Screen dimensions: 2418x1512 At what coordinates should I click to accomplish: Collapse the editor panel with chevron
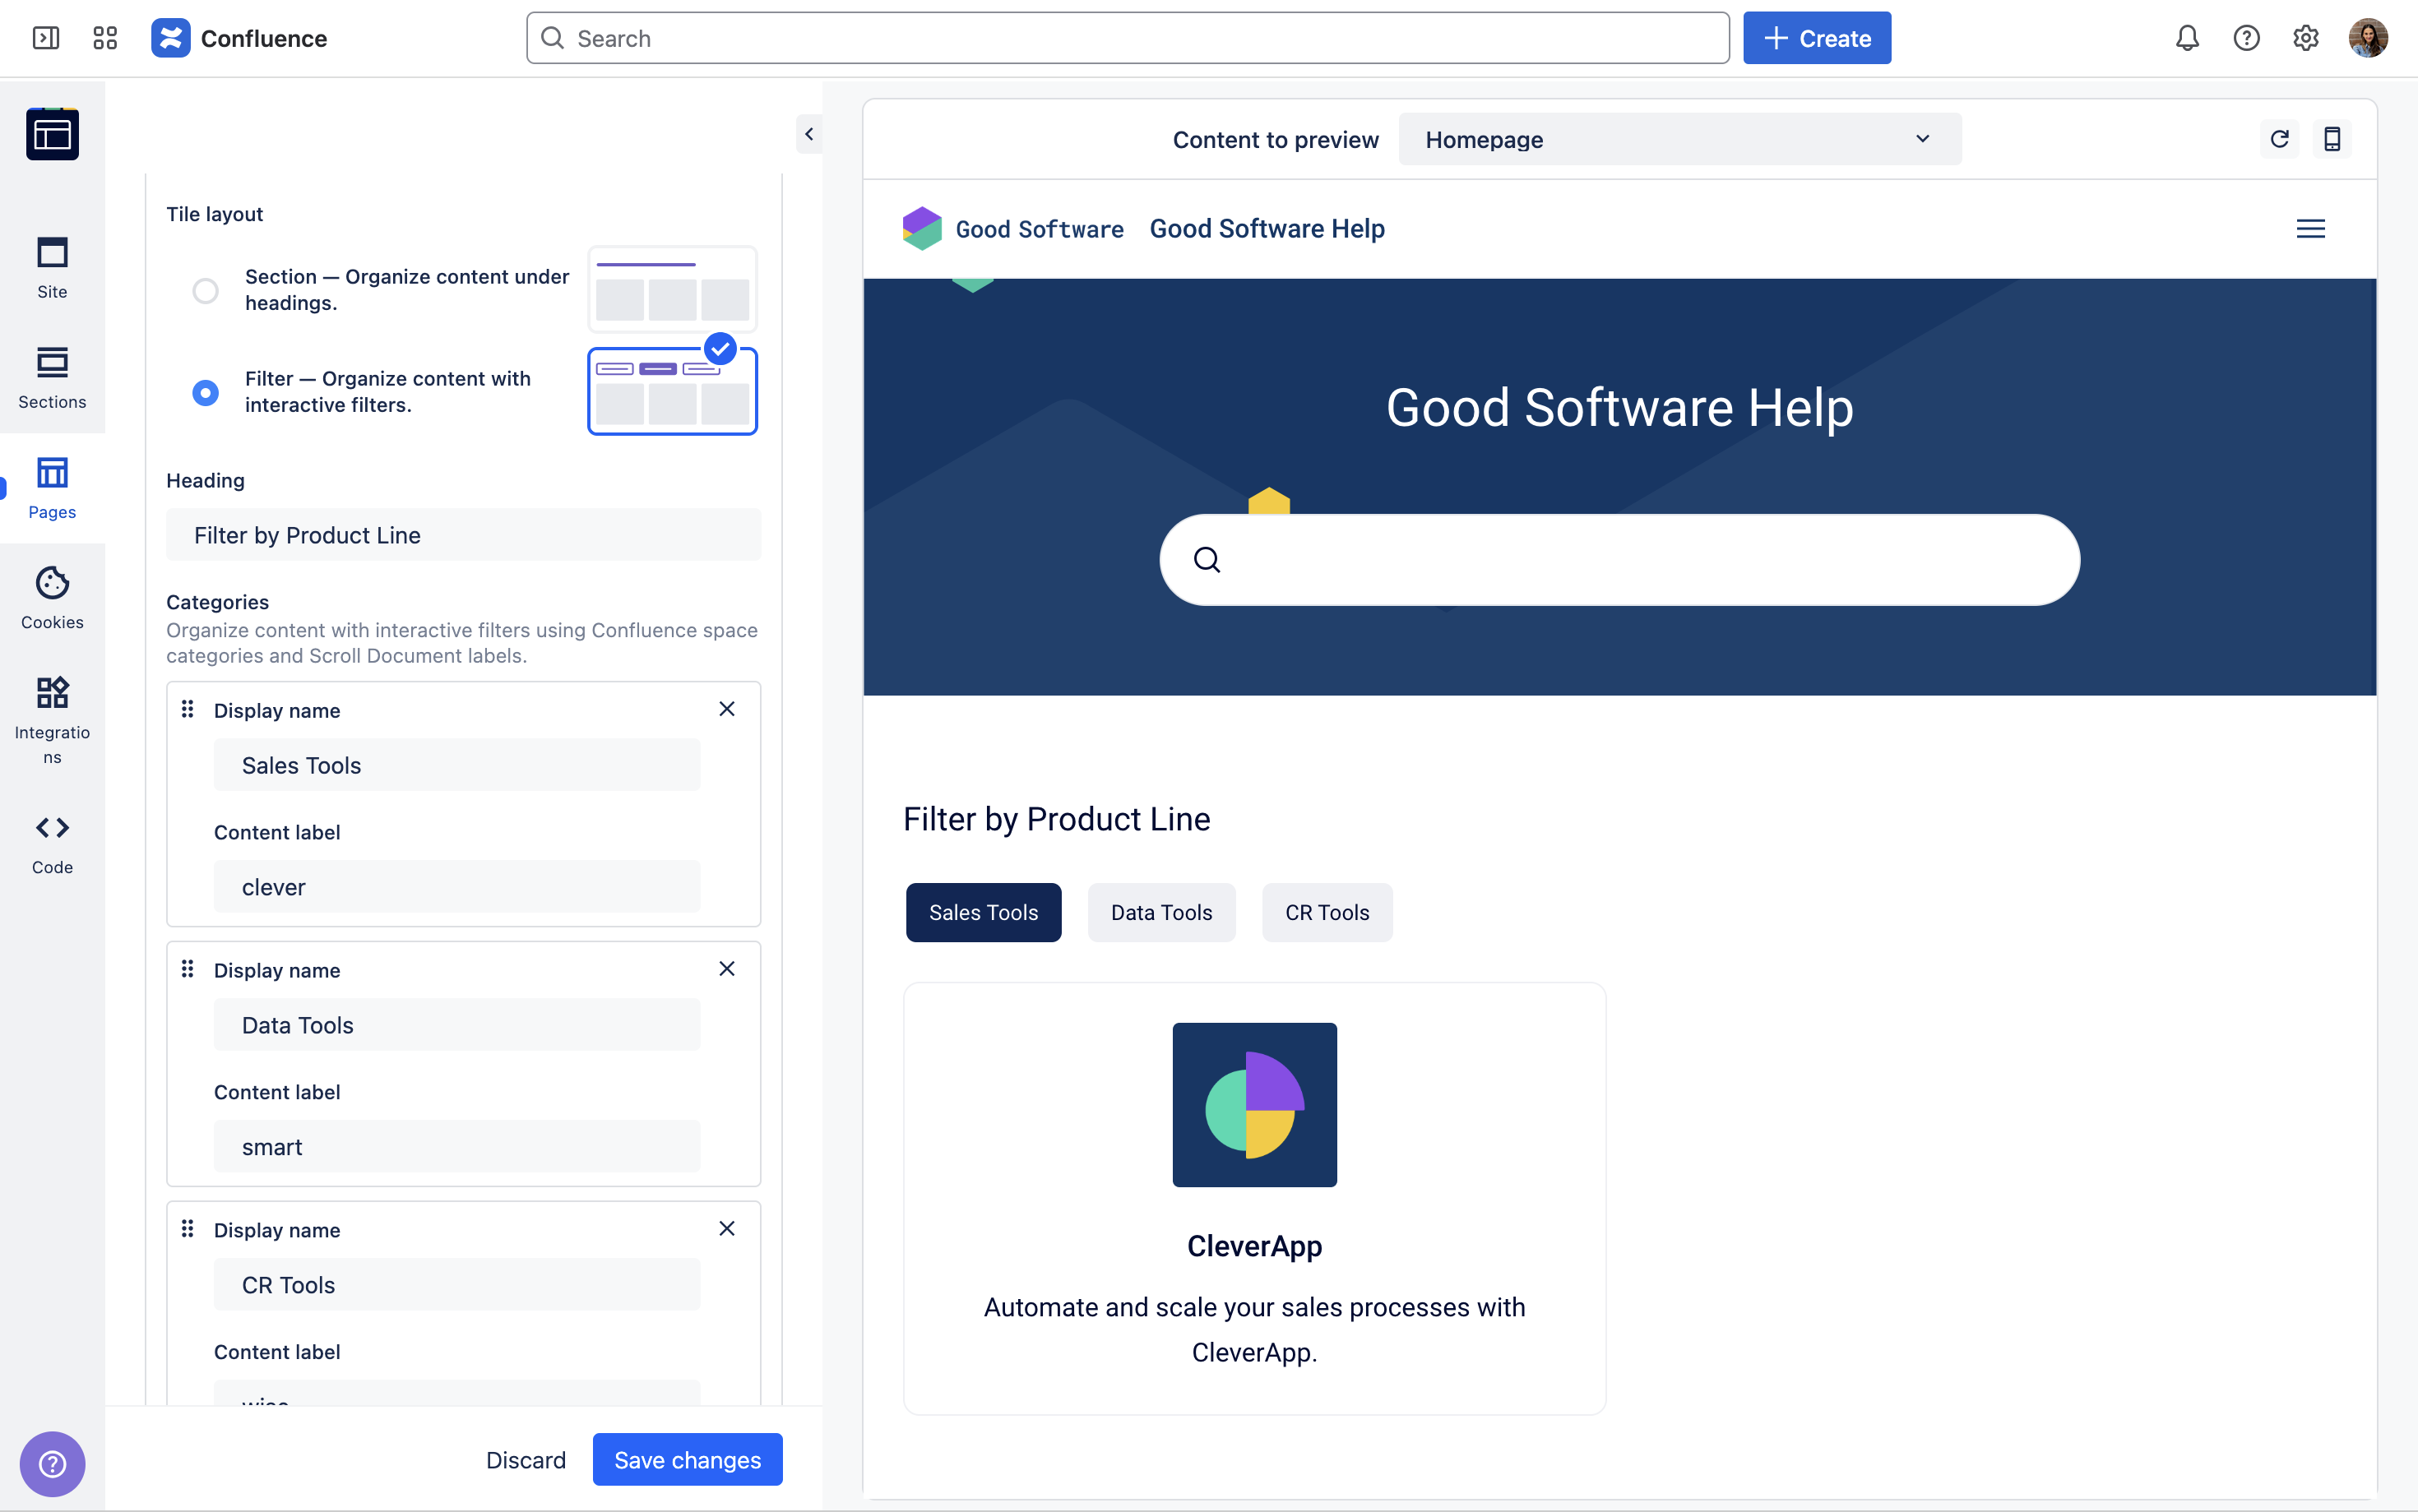pos(809,134)
